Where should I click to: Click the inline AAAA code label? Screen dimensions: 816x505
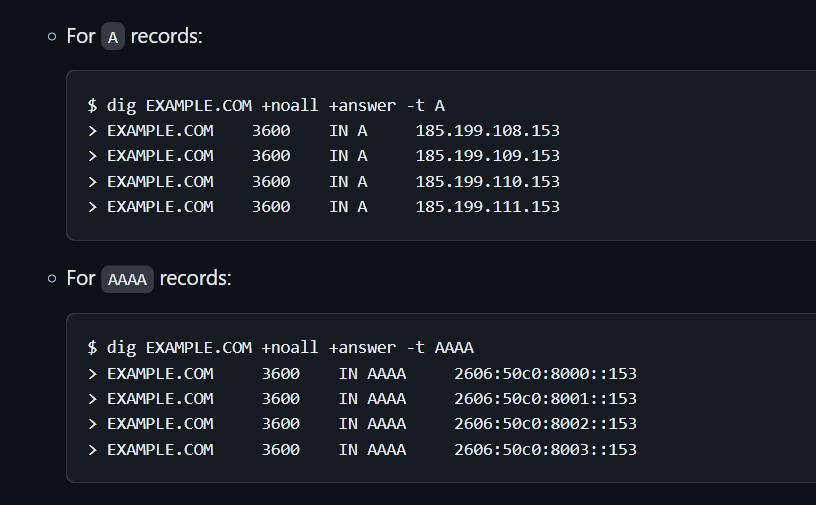[x=128, y=279]
